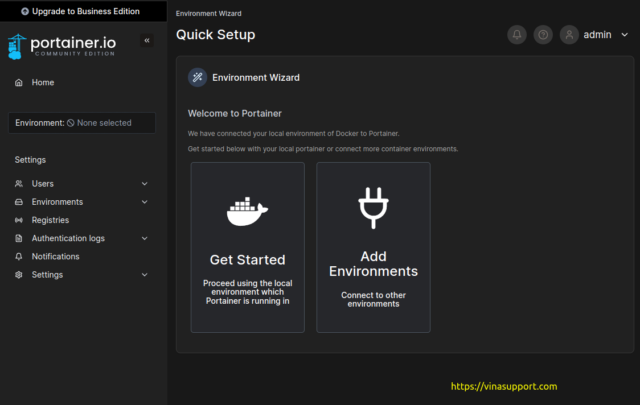Open Registries in the sidebar
This screenshot has width=640, height=405.
point(50,220)
